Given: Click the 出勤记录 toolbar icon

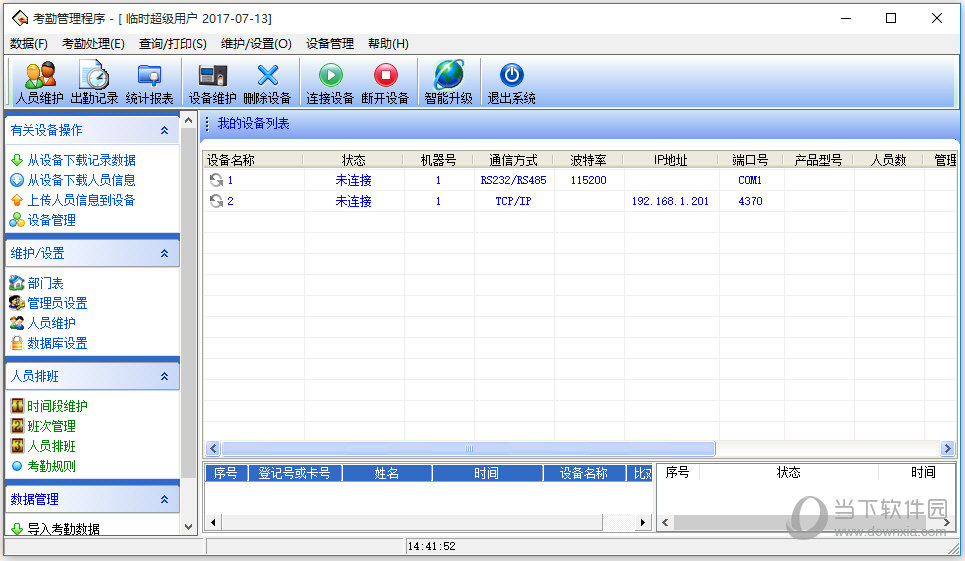Looking at the screenshot, I should click(94, 82).
